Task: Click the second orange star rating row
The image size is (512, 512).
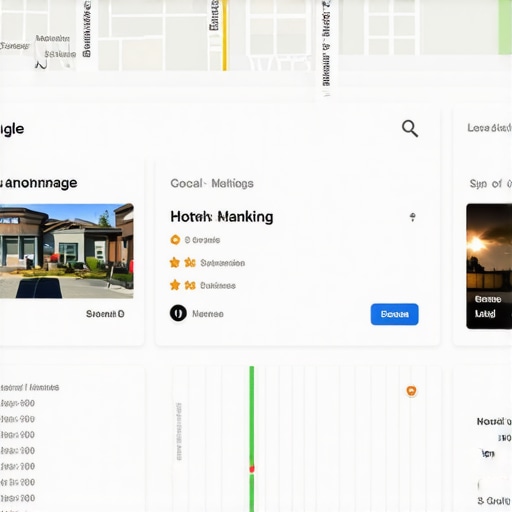Action: pos(203,285)
